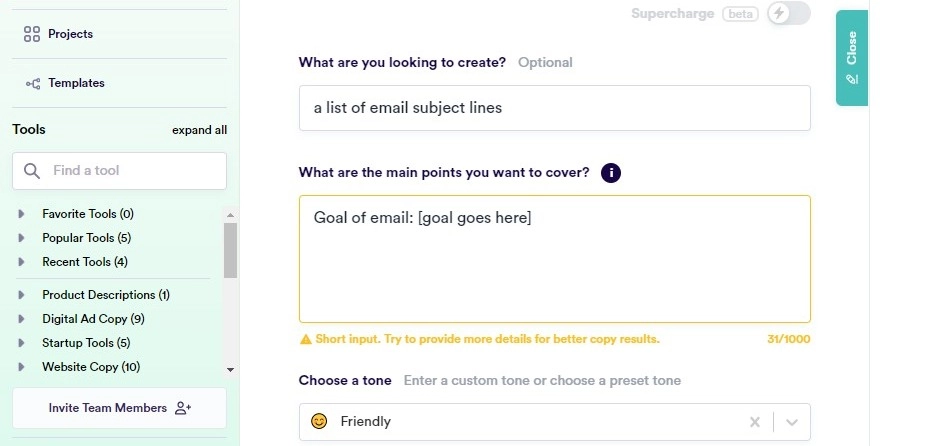Screen dimensions: 935x446
Task: Open the Projects grid icon
Action: click(31, 34)
